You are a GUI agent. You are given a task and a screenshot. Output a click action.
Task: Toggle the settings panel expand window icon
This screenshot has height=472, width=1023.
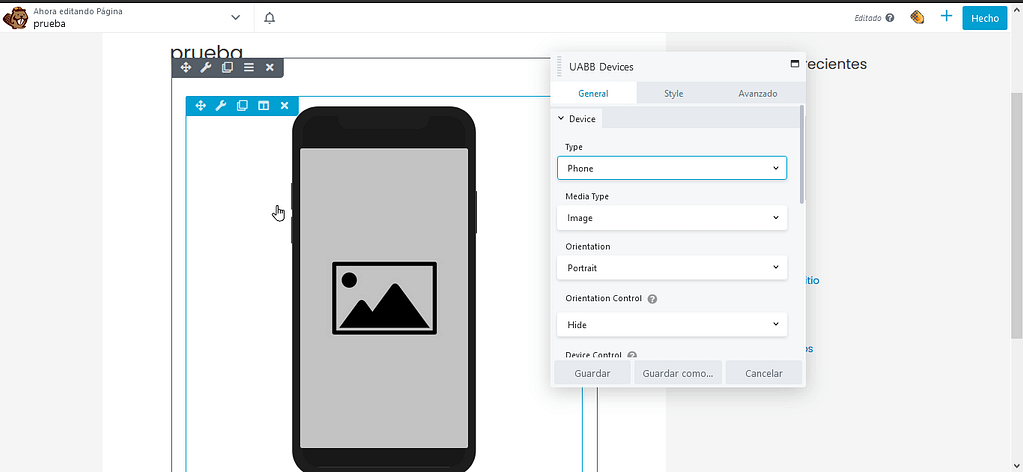795,64
